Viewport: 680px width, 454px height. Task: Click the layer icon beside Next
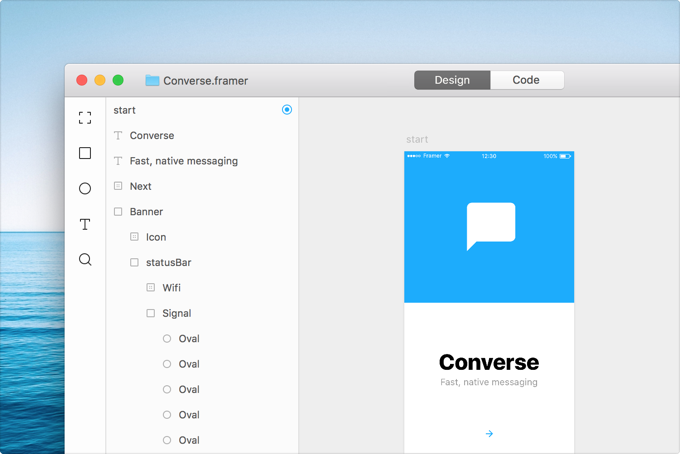tap(118, 186)
